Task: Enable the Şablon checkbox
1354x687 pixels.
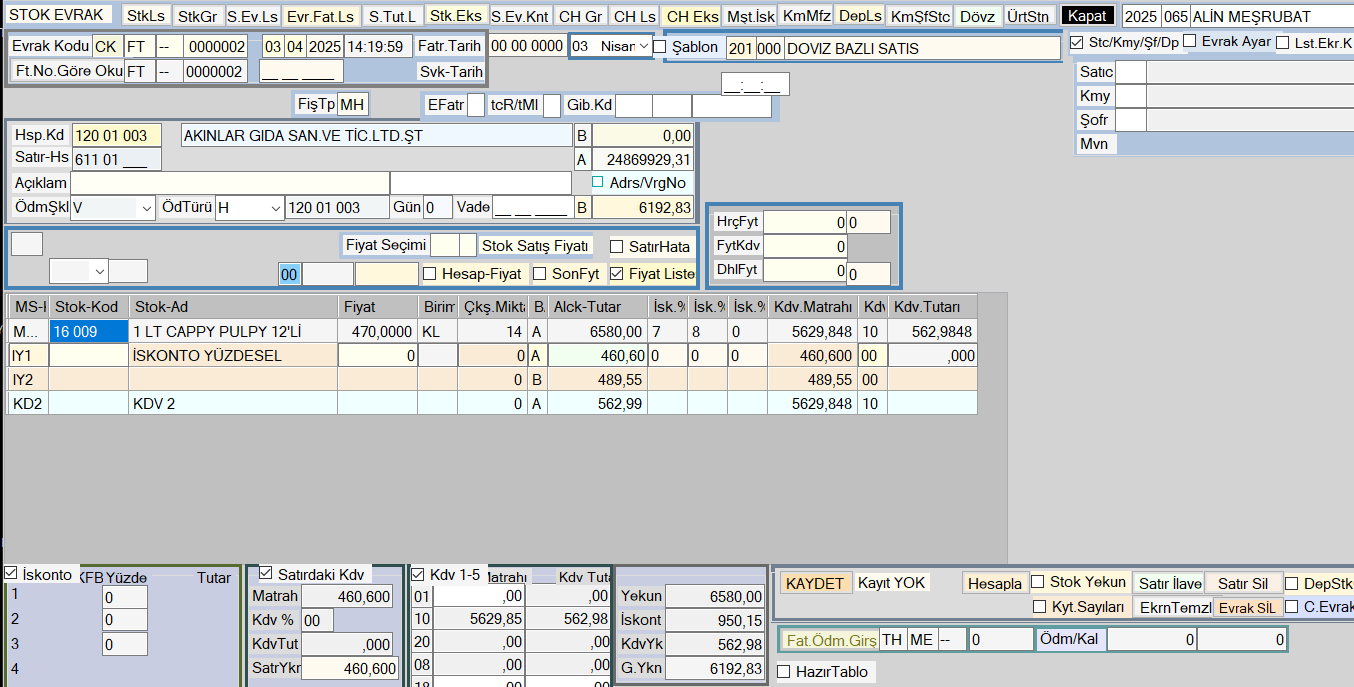Action: coord(659,47)
